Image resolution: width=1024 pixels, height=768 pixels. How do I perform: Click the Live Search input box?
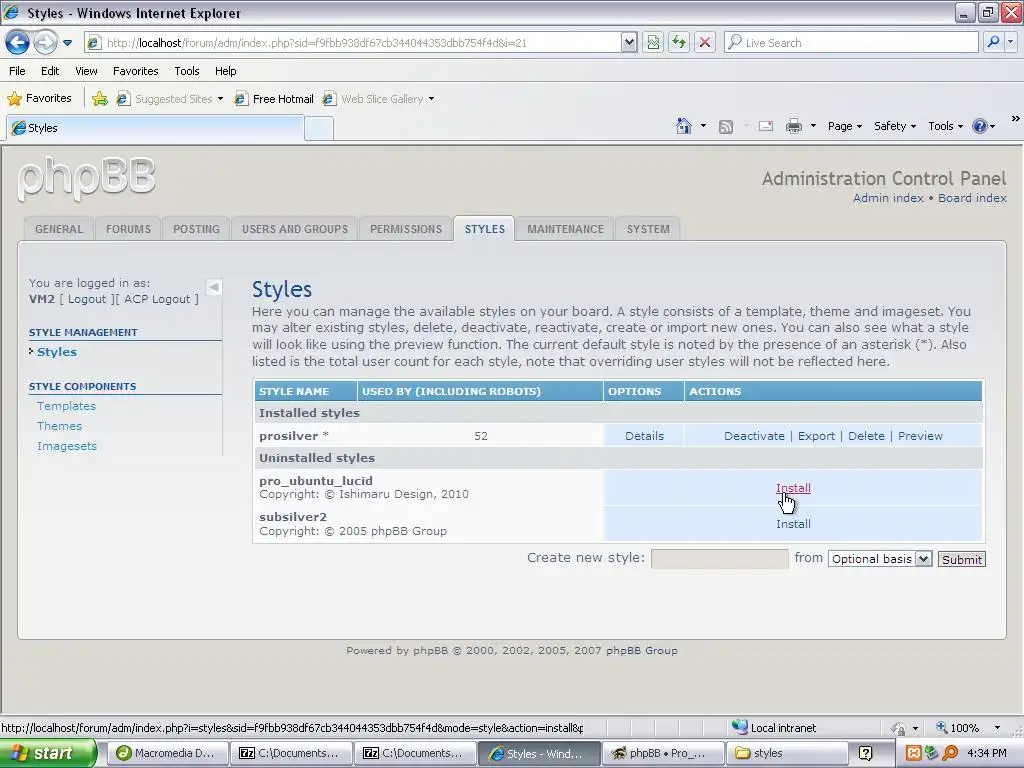coord(851,42)
